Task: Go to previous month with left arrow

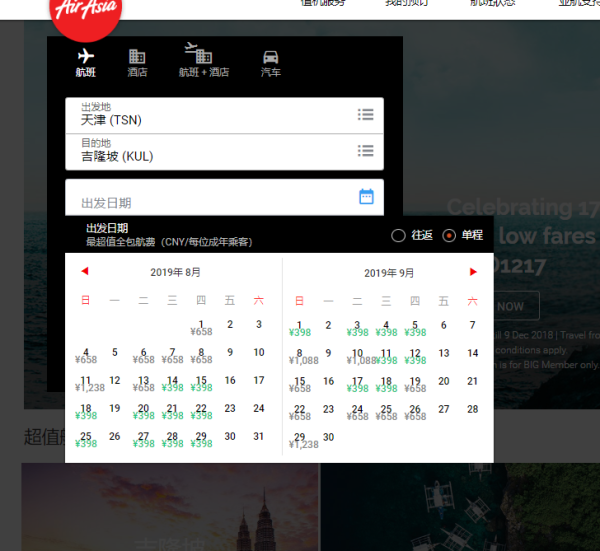Action: tap(85, 271)
